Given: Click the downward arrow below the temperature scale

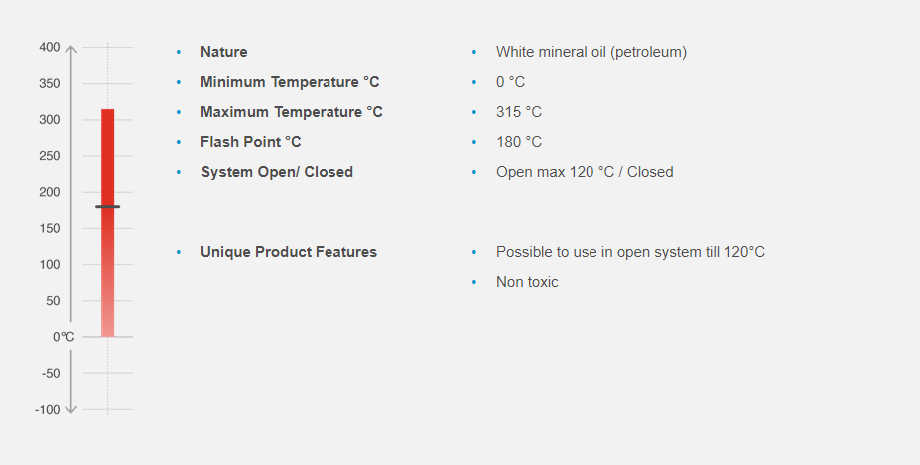Looking at the screenshot, I should [70, 409].
